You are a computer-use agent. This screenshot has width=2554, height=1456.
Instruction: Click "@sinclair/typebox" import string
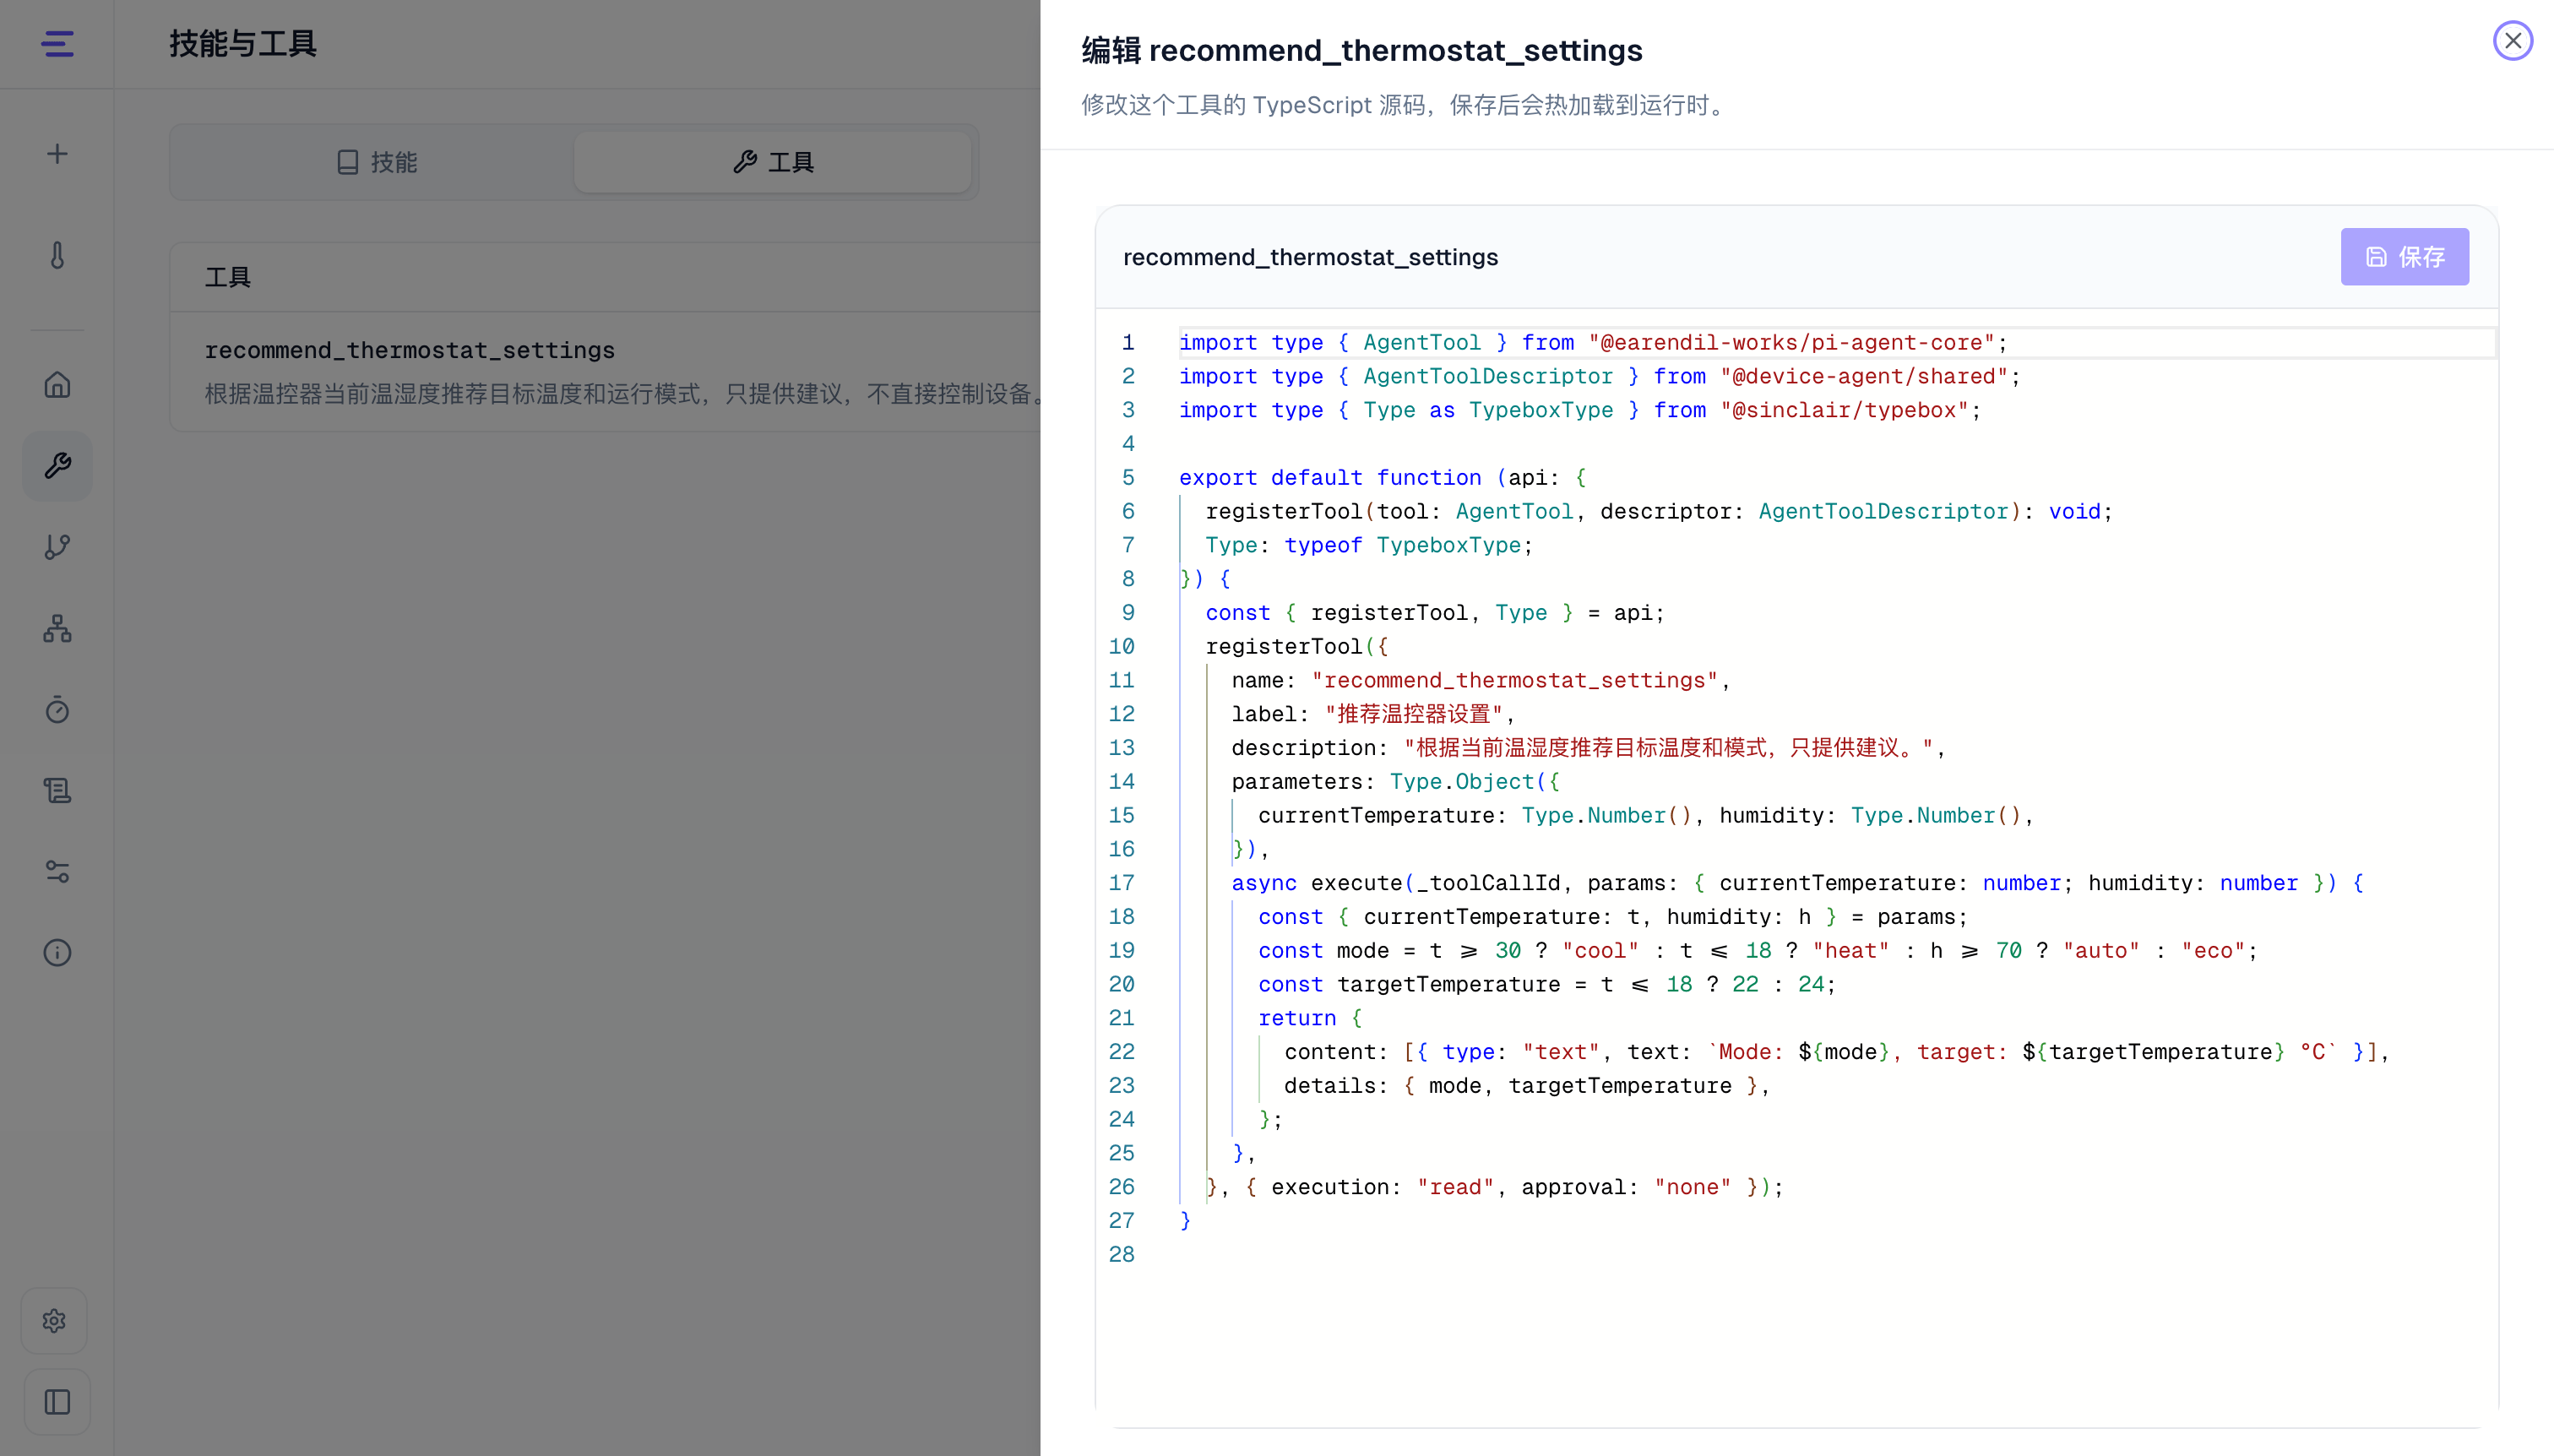click(x=1844, y=410)
